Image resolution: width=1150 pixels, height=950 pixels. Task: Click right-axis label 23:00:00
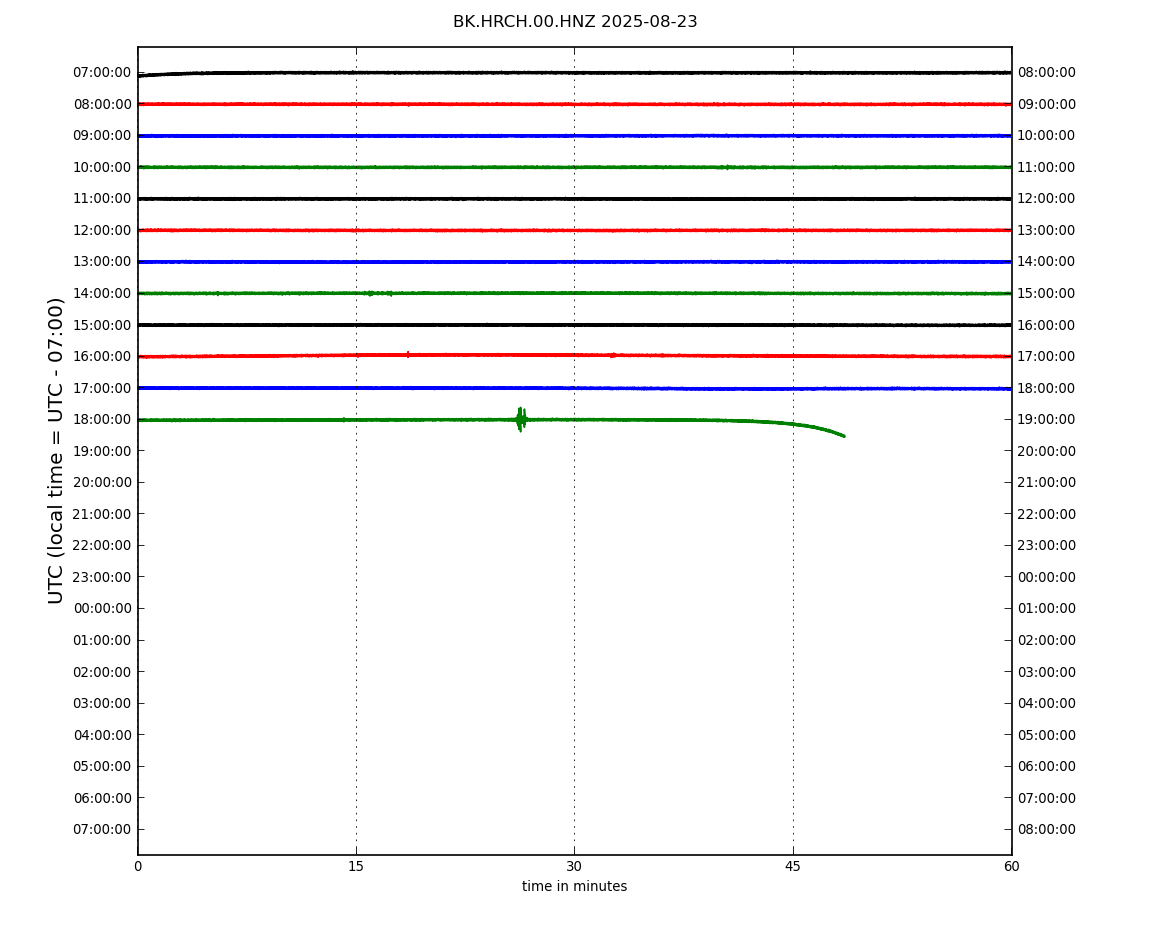point(1047,546)
